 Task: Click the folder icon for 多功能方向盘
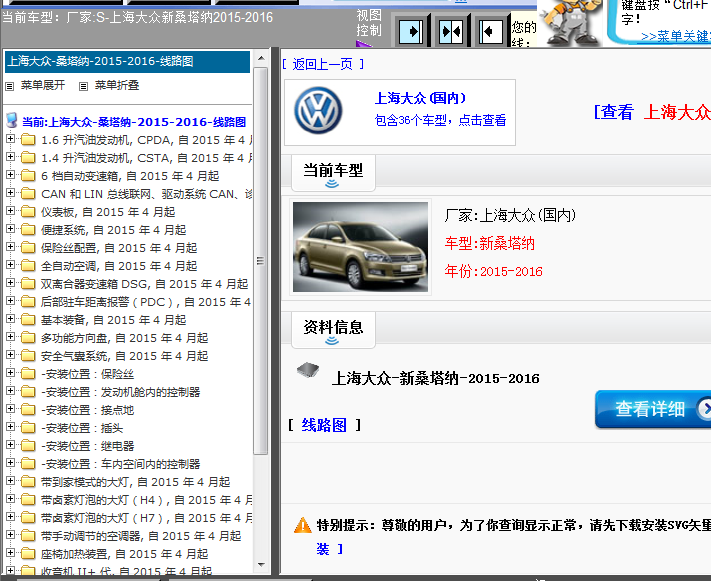tap(28, 338)
